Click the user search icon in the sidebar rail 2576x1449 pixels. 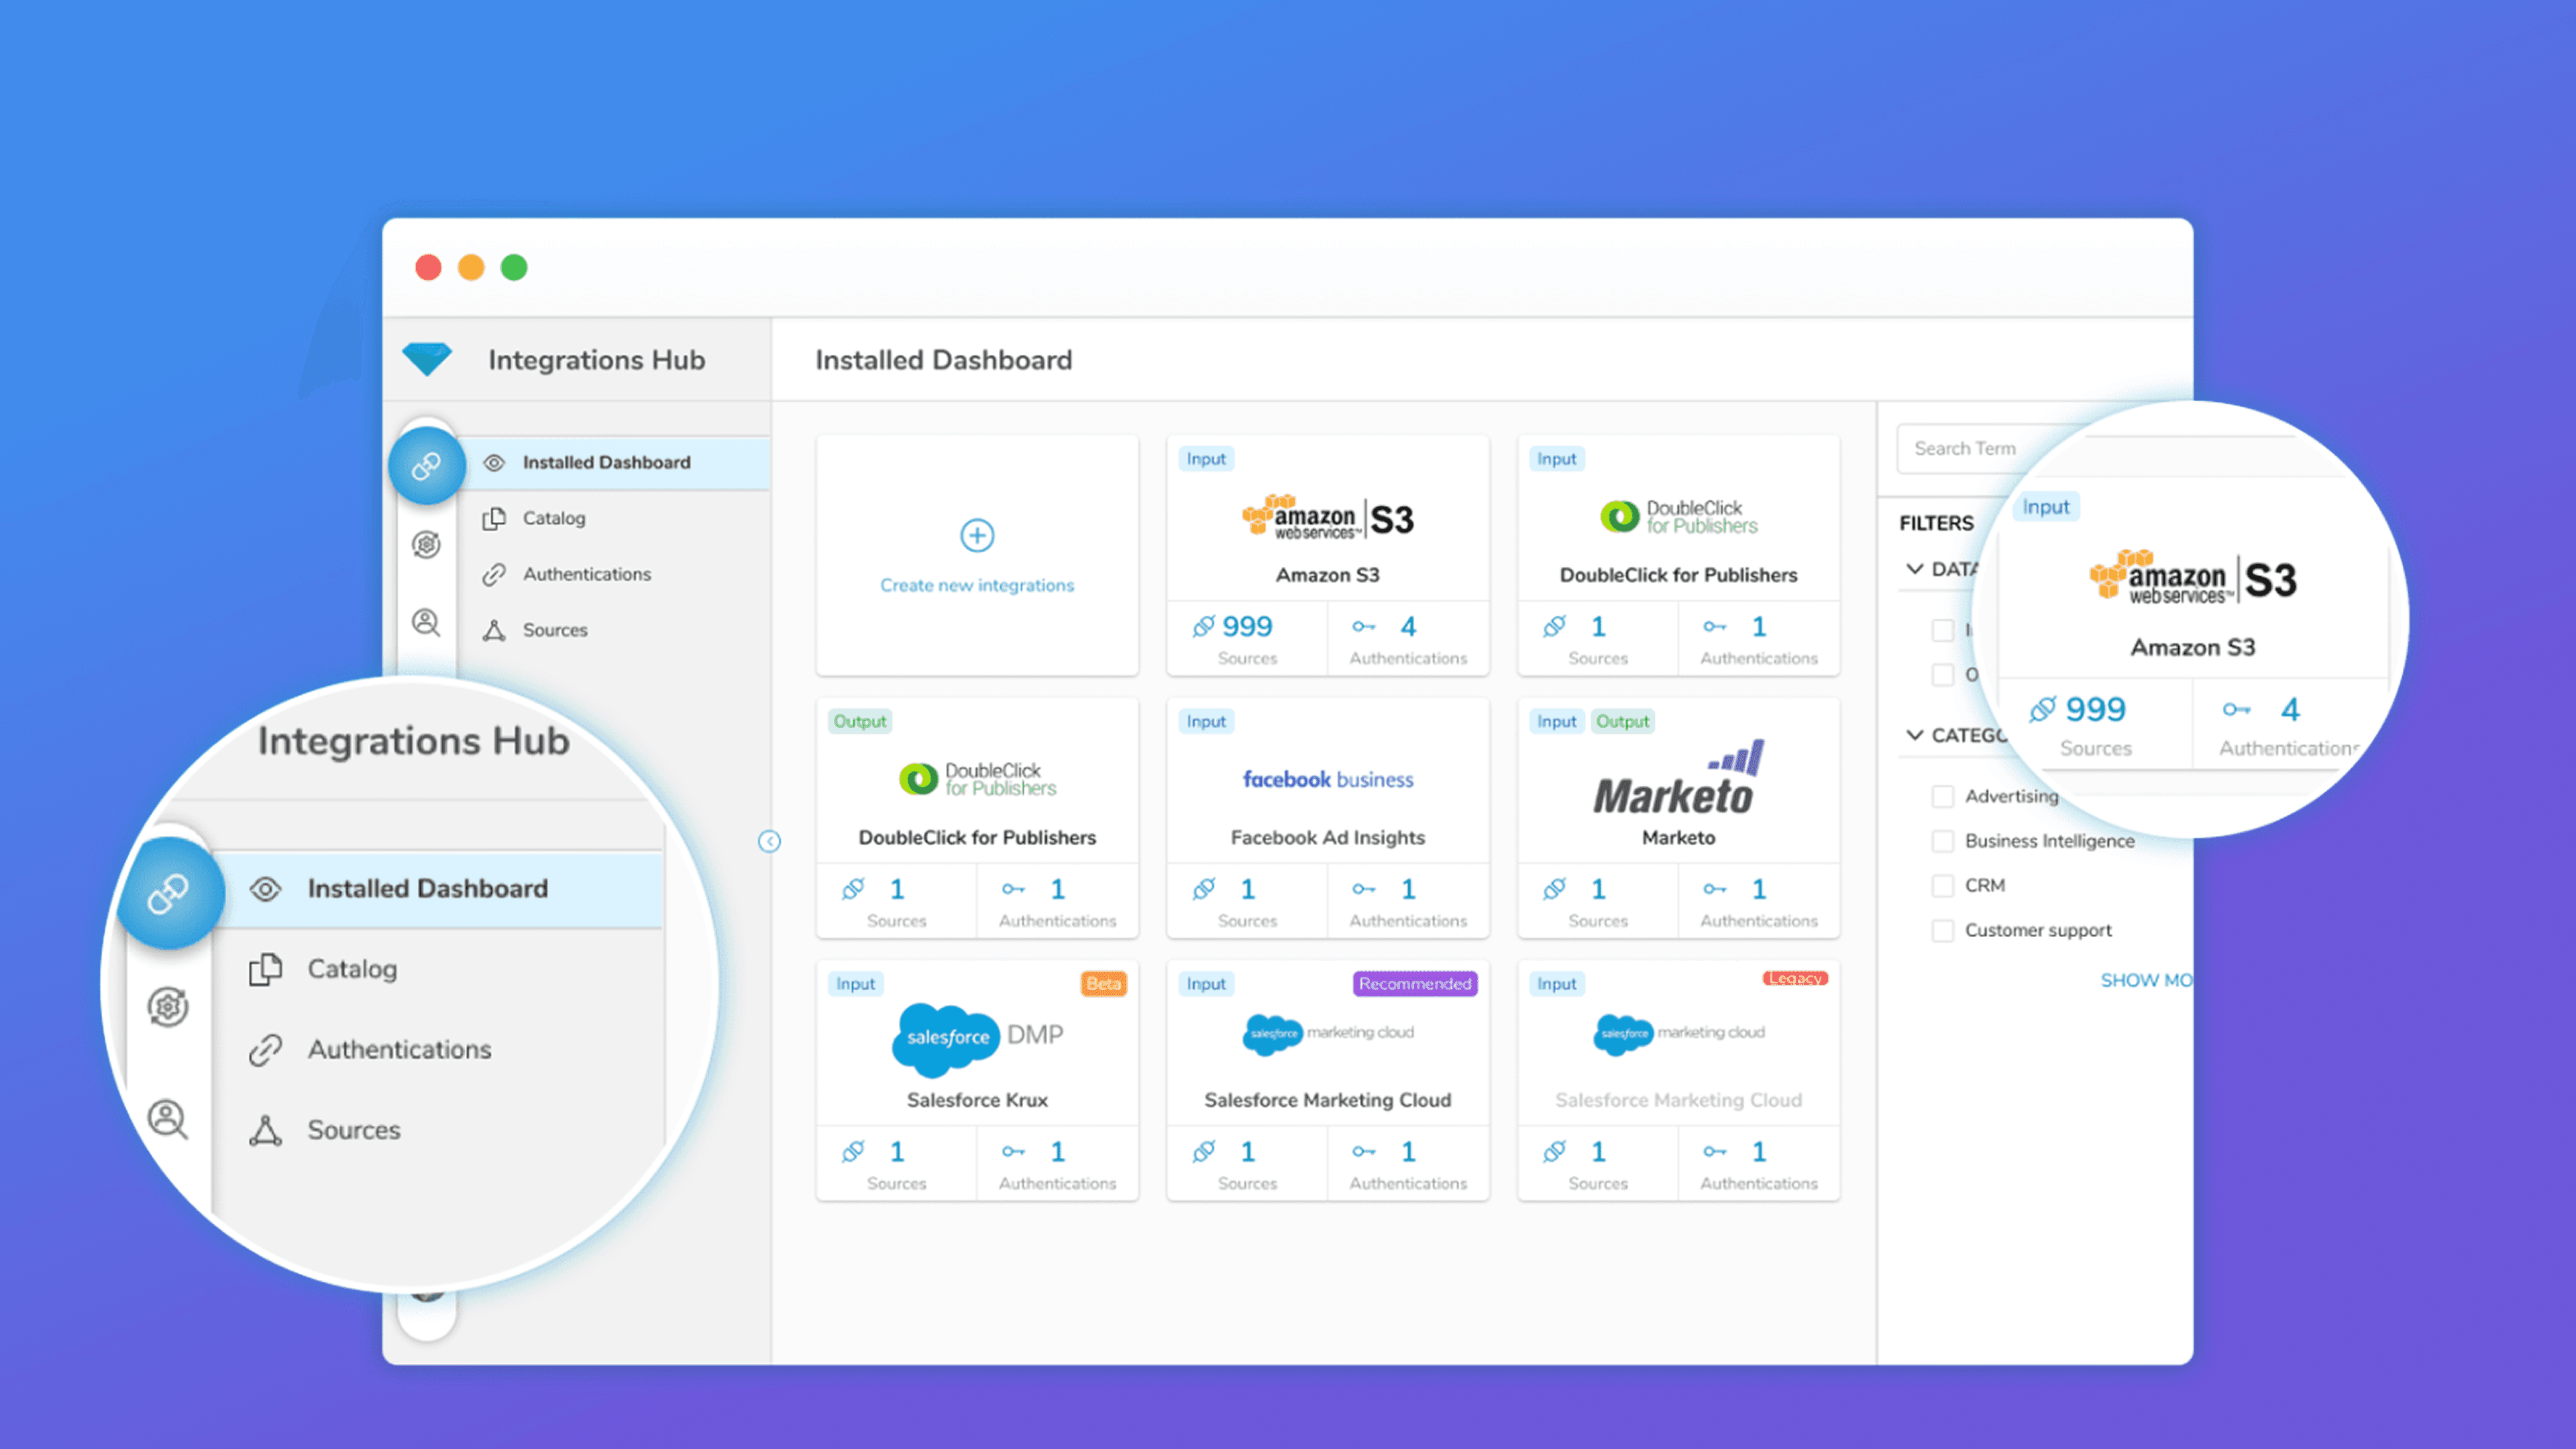(x=427, y=623)
